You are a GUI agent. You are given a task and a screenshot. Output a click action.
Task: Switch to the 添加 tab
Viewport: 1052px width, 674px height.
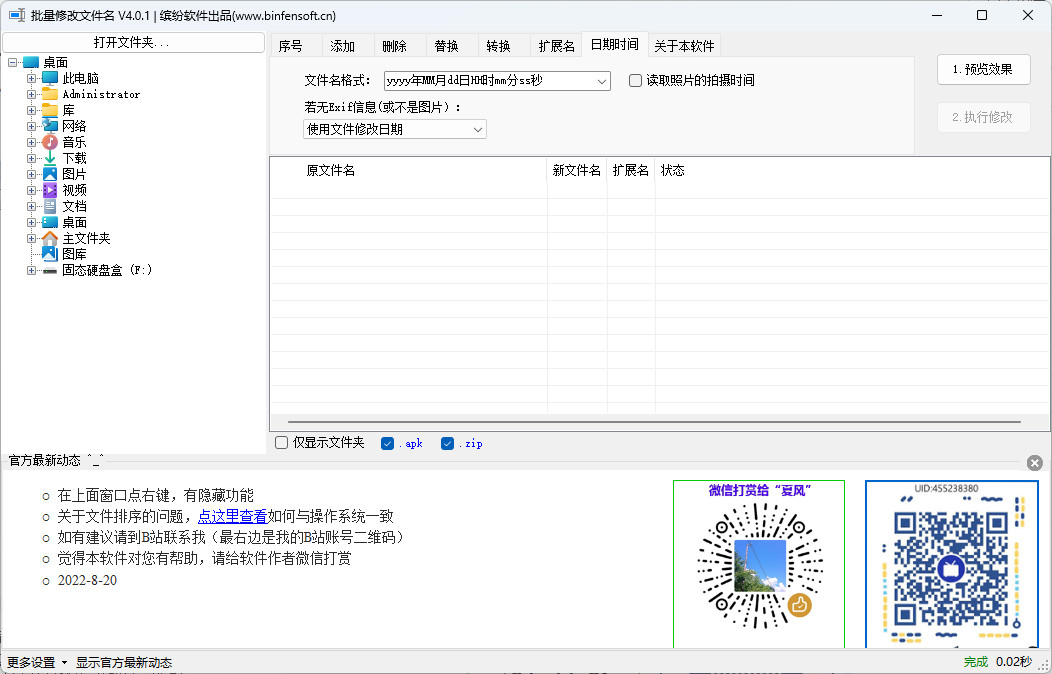[x=348, y=46]
